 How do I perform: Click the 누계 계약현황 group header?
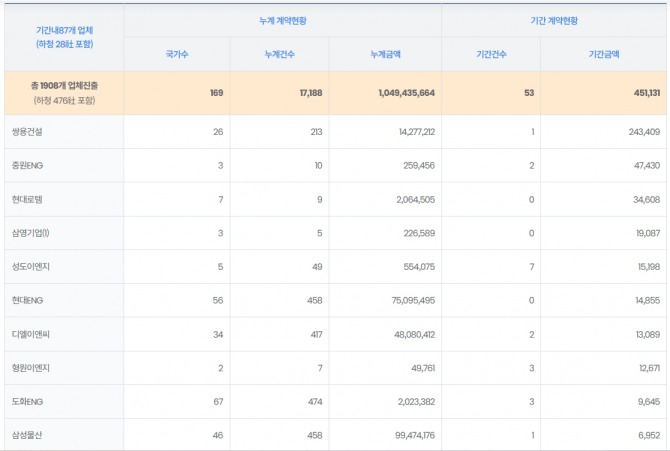click(281, 20)
